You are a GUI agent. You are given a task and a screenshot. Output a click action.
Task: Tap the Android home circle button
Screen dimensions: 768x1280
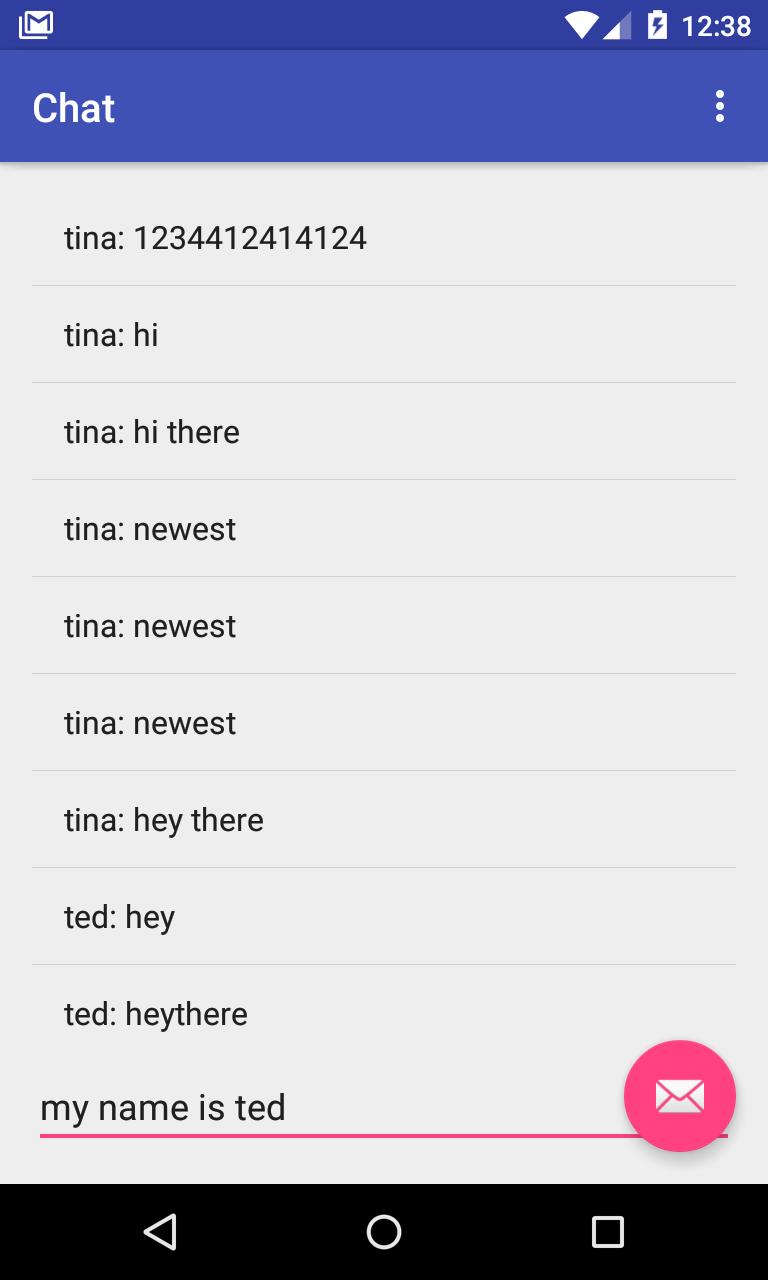(x=384, y=1232)
